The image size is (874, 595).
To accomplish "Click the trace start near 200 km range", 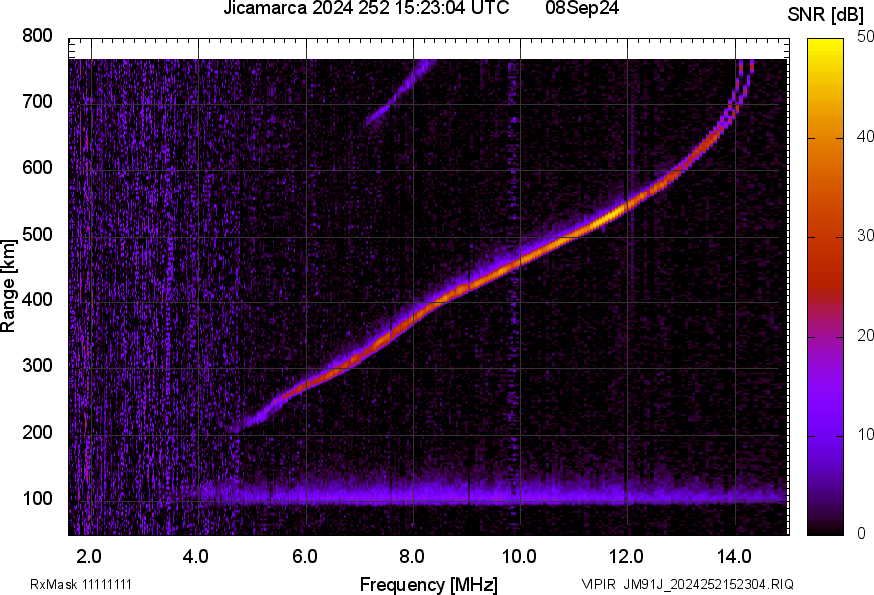I will coord(238,427).
